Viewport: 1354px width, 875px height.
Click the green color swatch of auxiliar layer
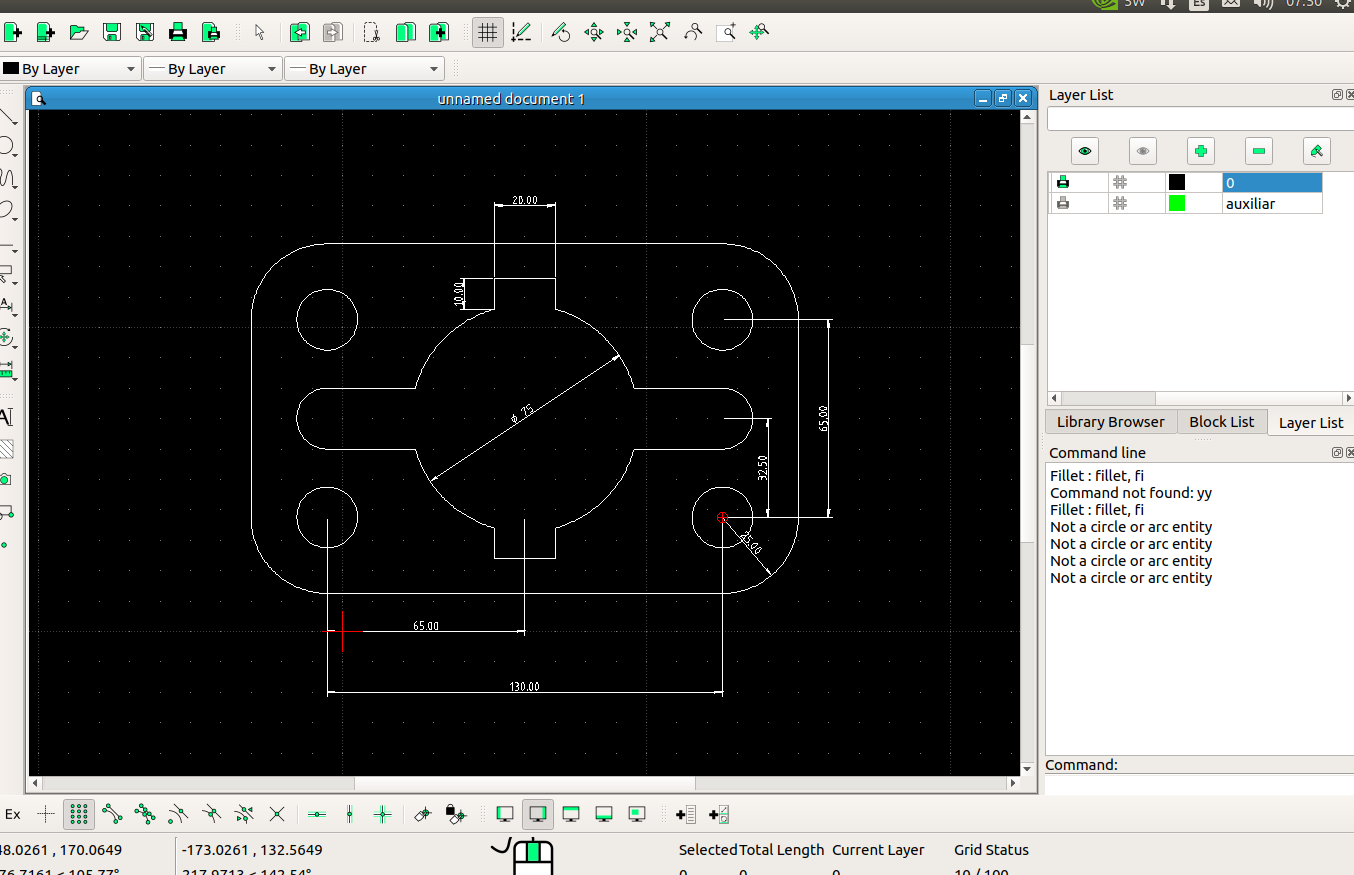tap(1177, 203)
